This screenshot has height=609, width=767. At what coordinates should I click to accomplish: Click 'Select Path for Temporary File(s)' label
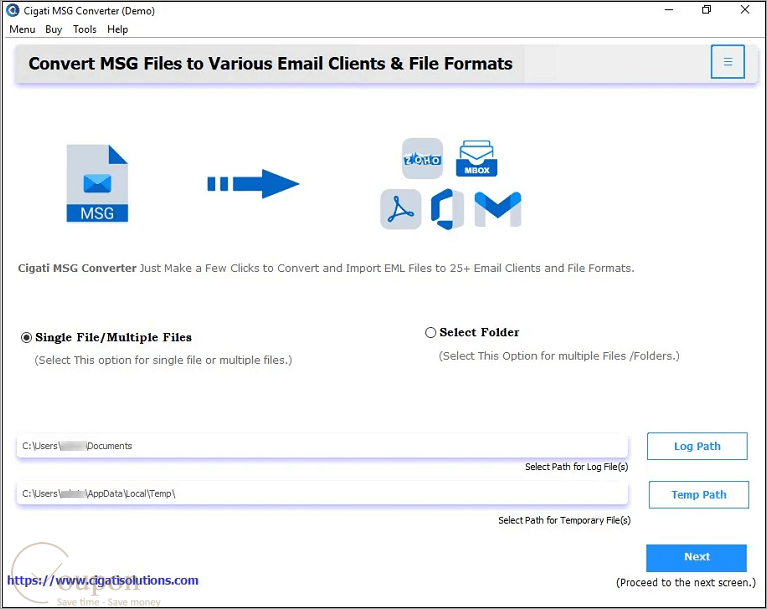point(564,520)
